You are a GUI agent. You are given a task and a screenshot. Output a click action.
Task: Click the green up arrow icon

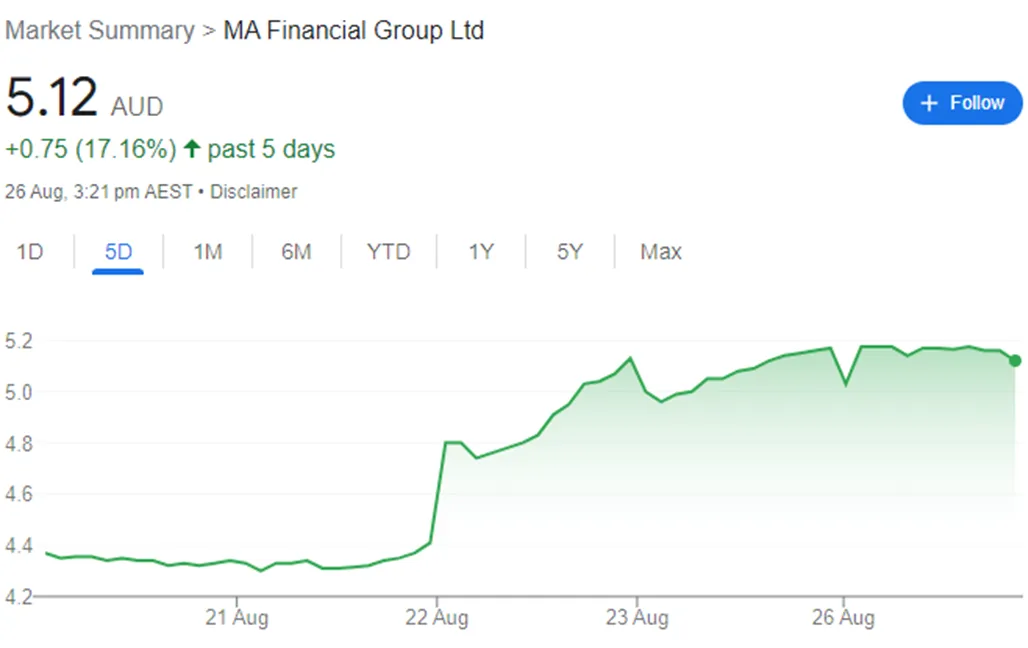(192, 150)
